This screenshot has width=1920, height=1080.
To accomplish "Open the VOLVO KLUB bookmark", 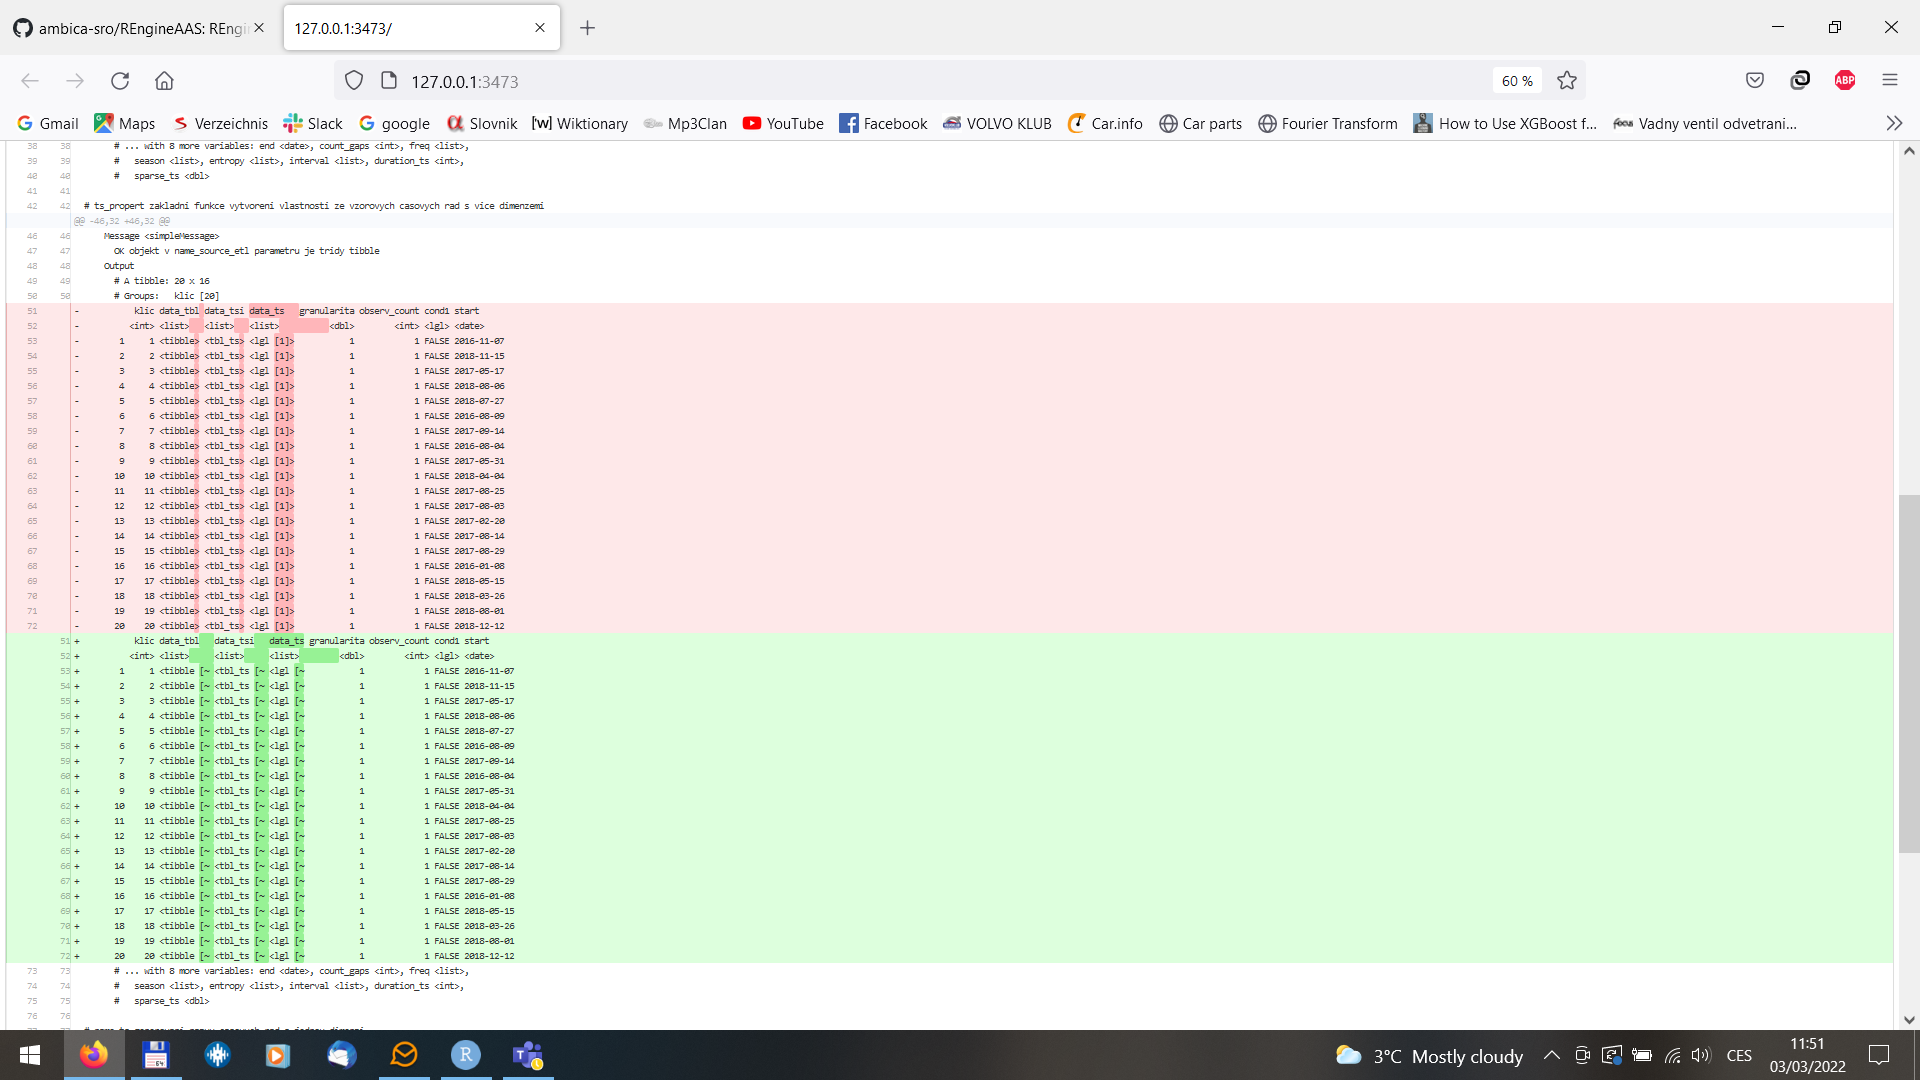I will (x=997, y=123).
